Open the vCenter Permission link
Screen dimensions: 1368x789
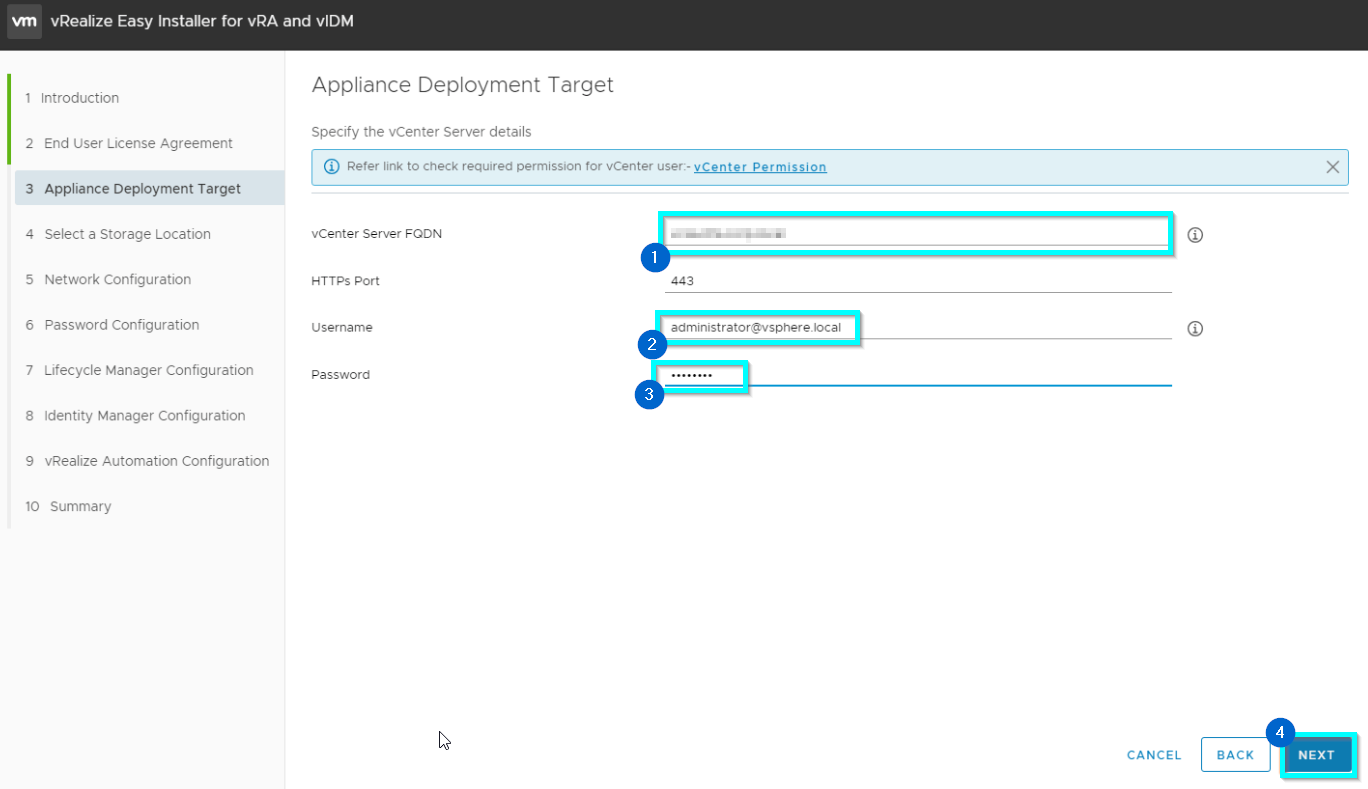point(760,167)
